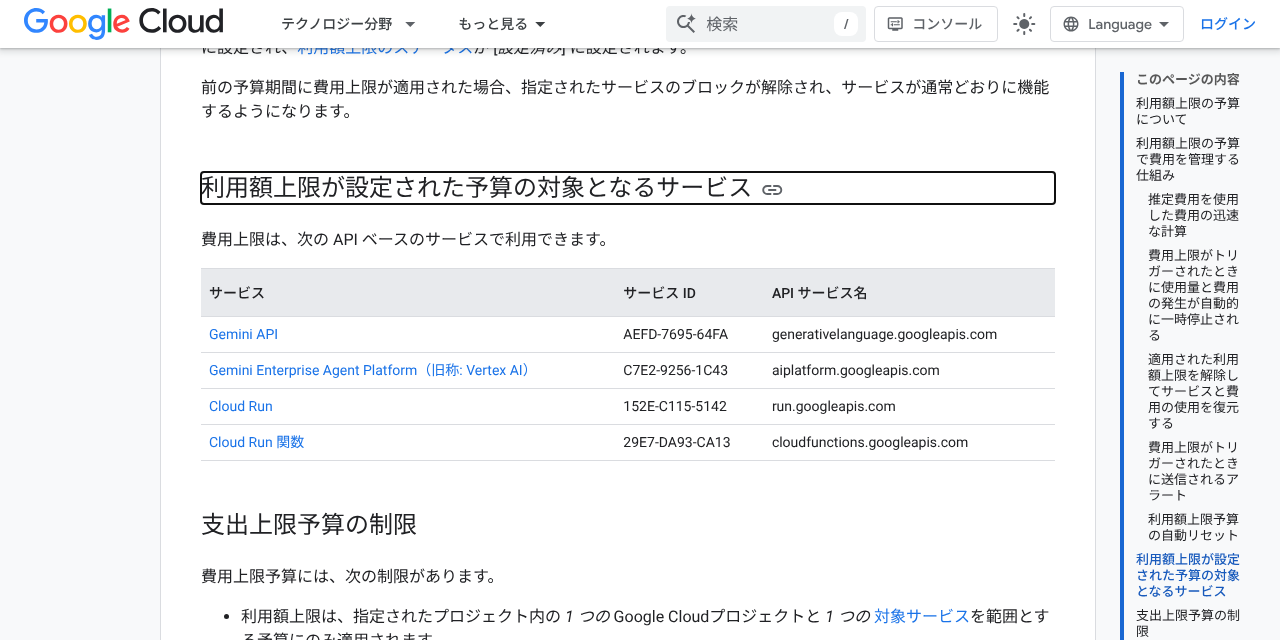Click the Google Cloud logo
Image resolution: width=1280 pixels, height=640 pixels.
[x=123, y=23]
